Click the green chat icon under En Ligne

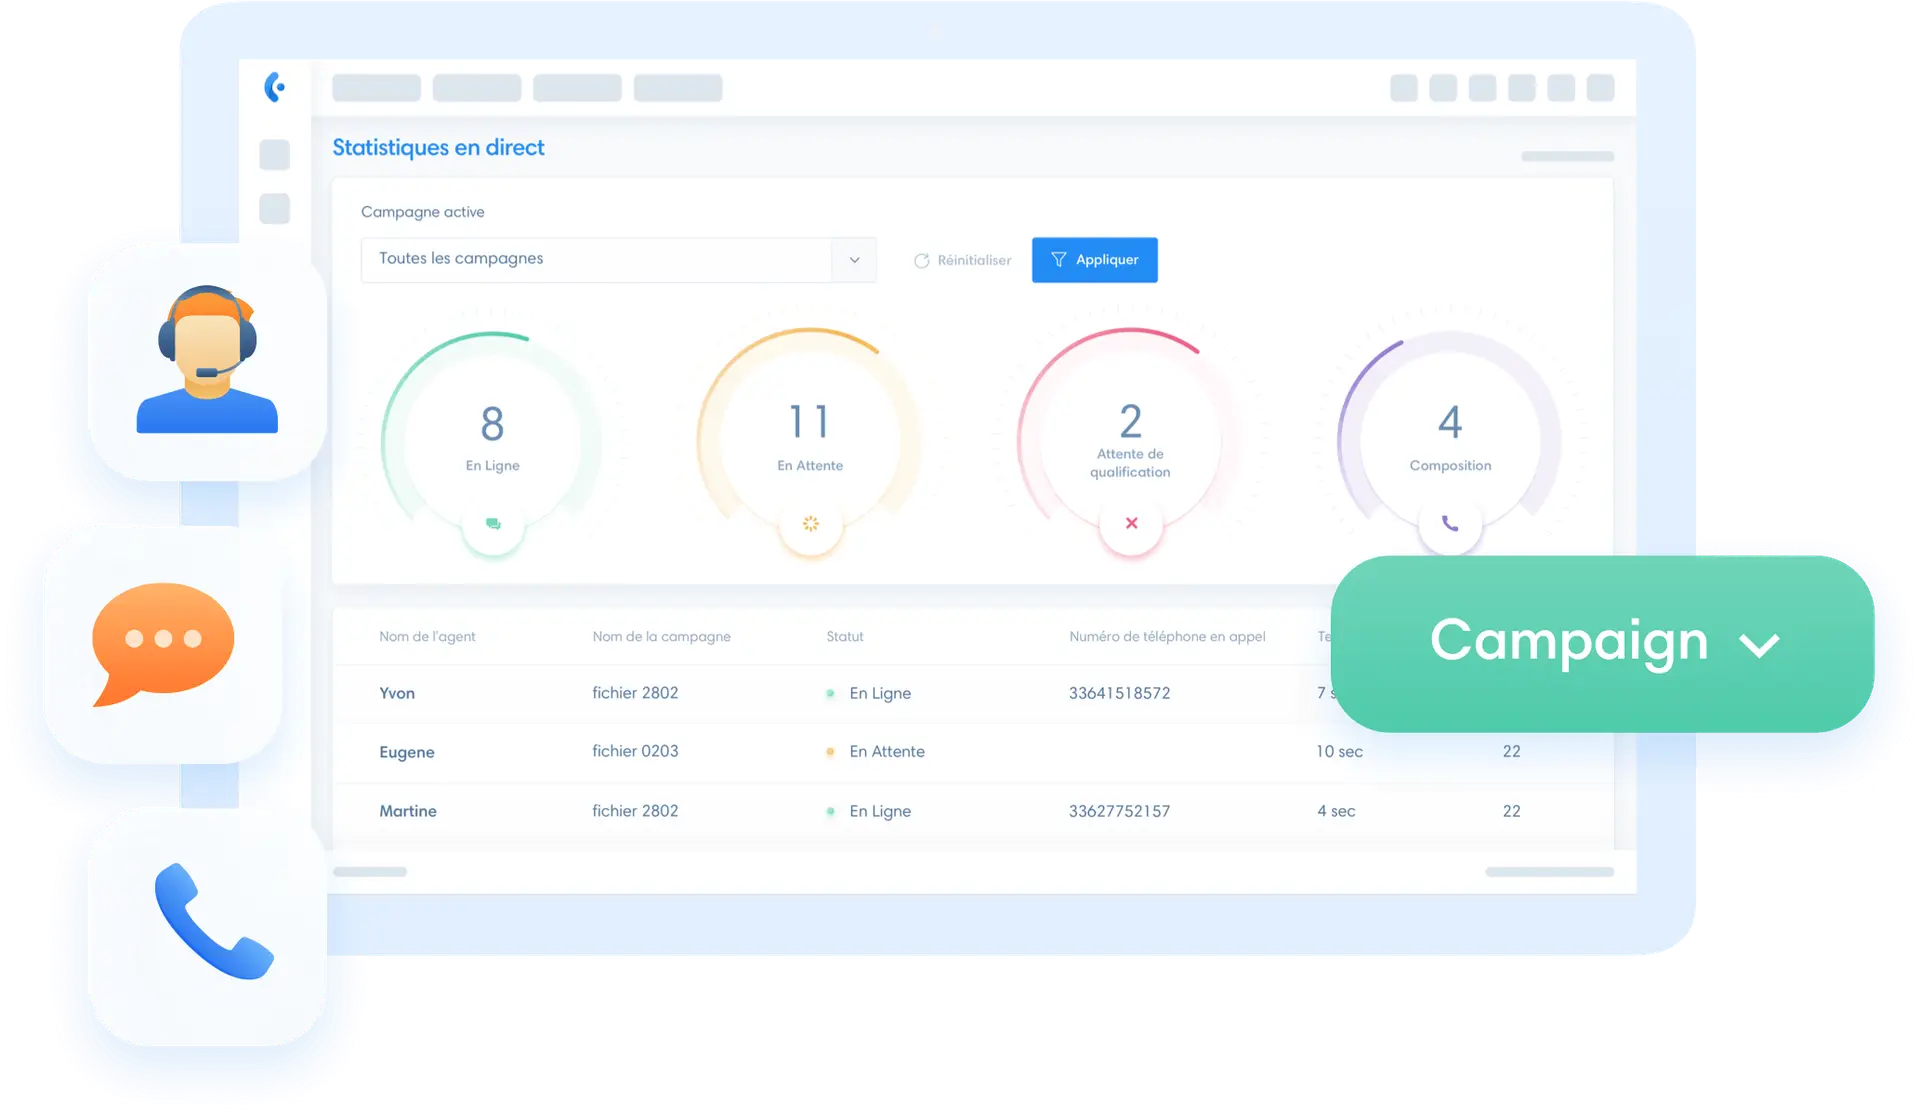point(493,524)
